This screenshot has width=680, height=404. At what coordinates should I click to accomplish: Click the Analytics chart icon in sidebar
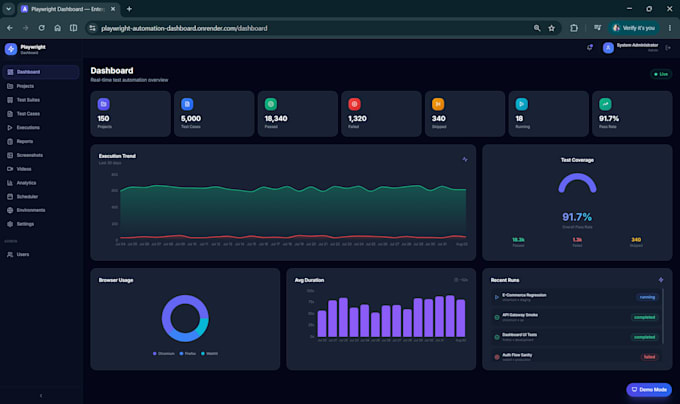pyautogui.click(x=10, y=183)
